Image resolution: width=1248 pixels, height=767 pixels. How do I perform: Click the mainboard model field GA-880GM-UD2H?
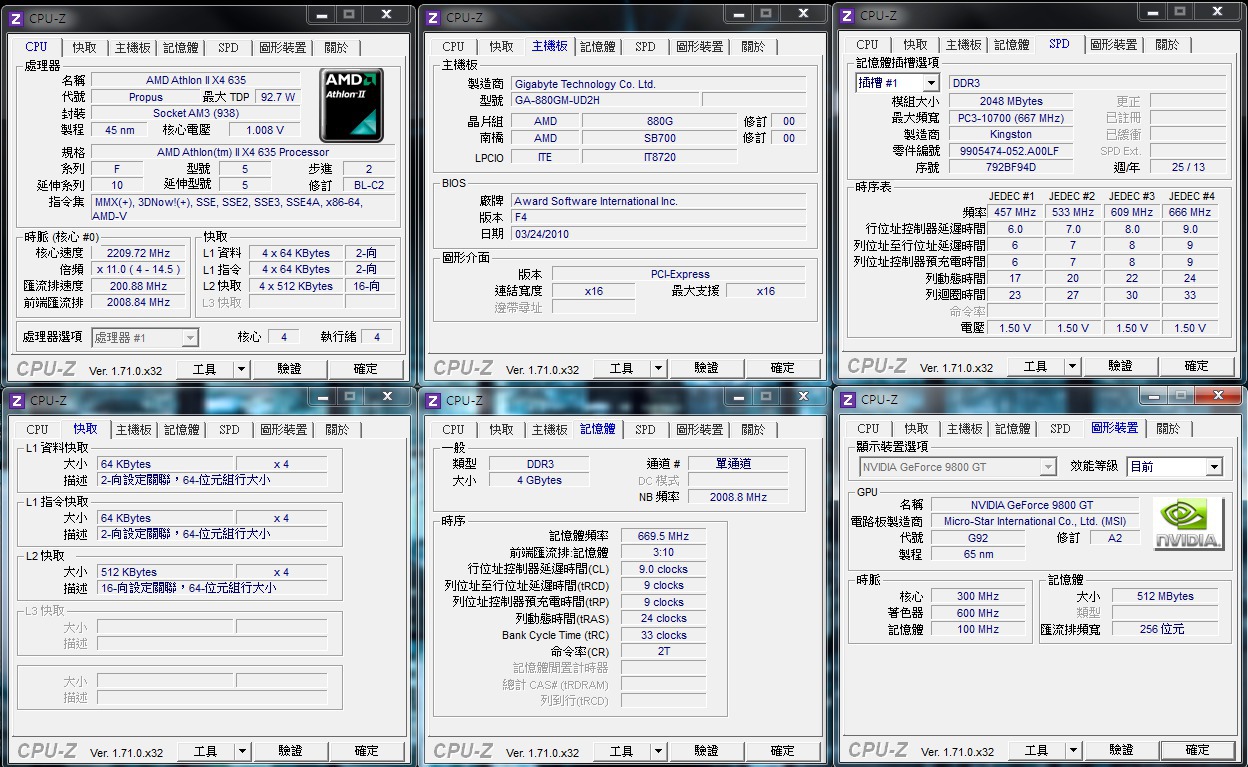coord(604,100)
